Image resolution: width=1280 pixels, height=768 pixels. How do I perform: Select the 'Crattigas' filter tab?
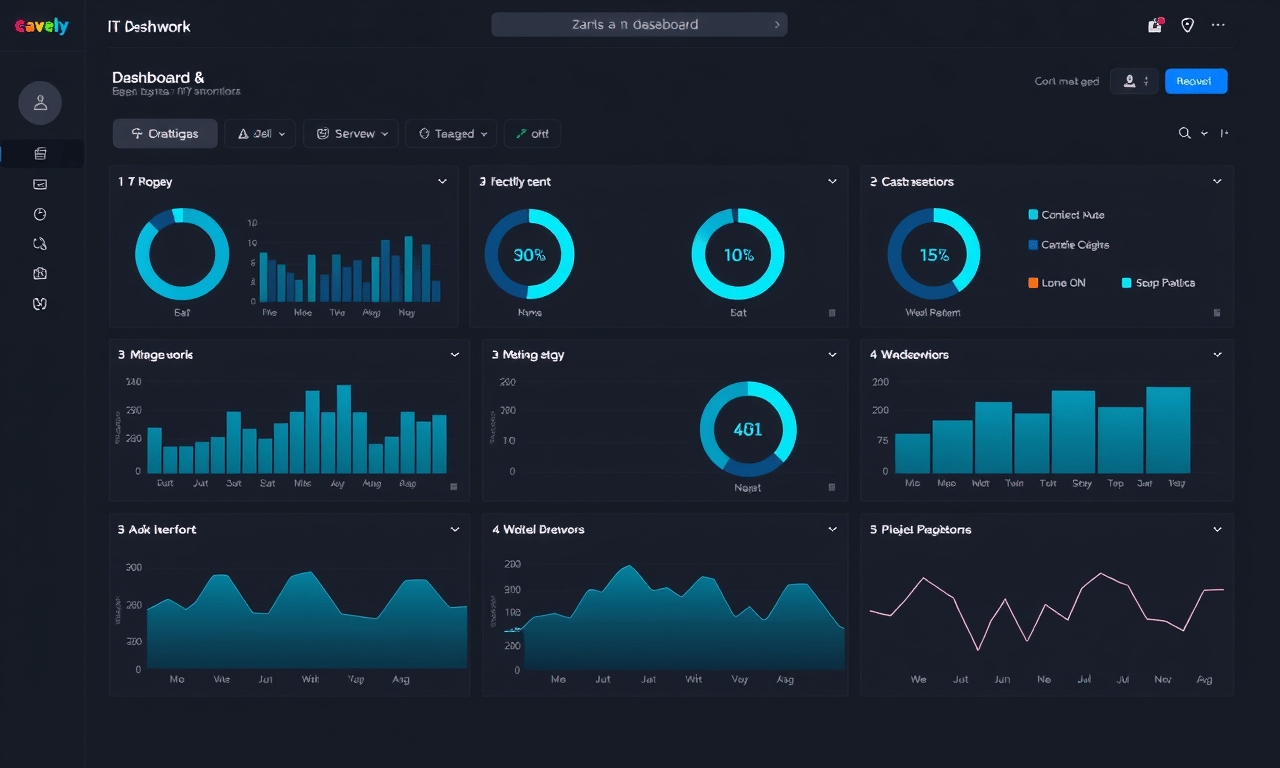click(x=164, y=133)
